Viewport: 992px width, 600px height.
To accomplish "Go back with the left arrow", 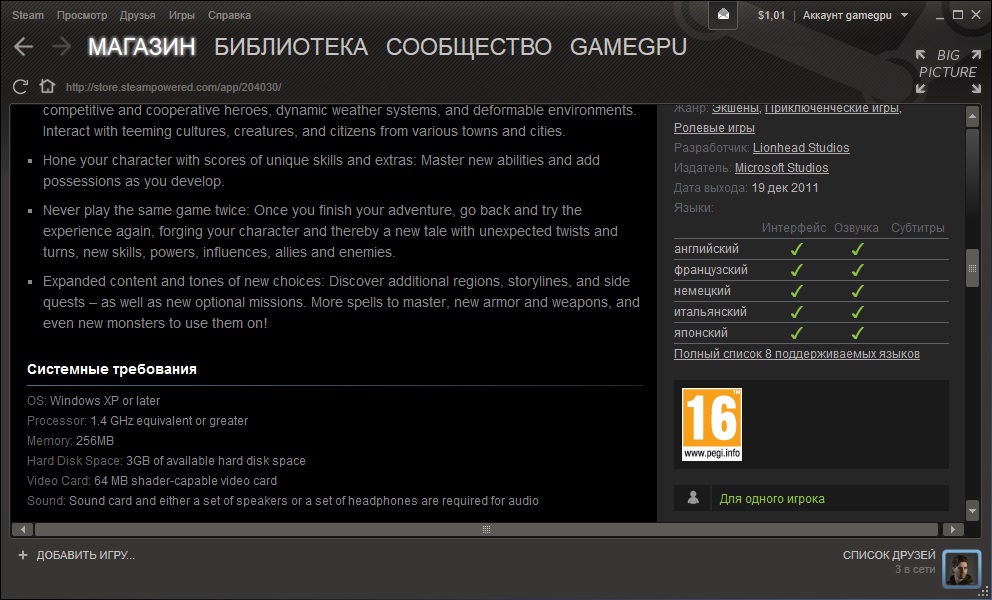I will (x=23, y=46).
